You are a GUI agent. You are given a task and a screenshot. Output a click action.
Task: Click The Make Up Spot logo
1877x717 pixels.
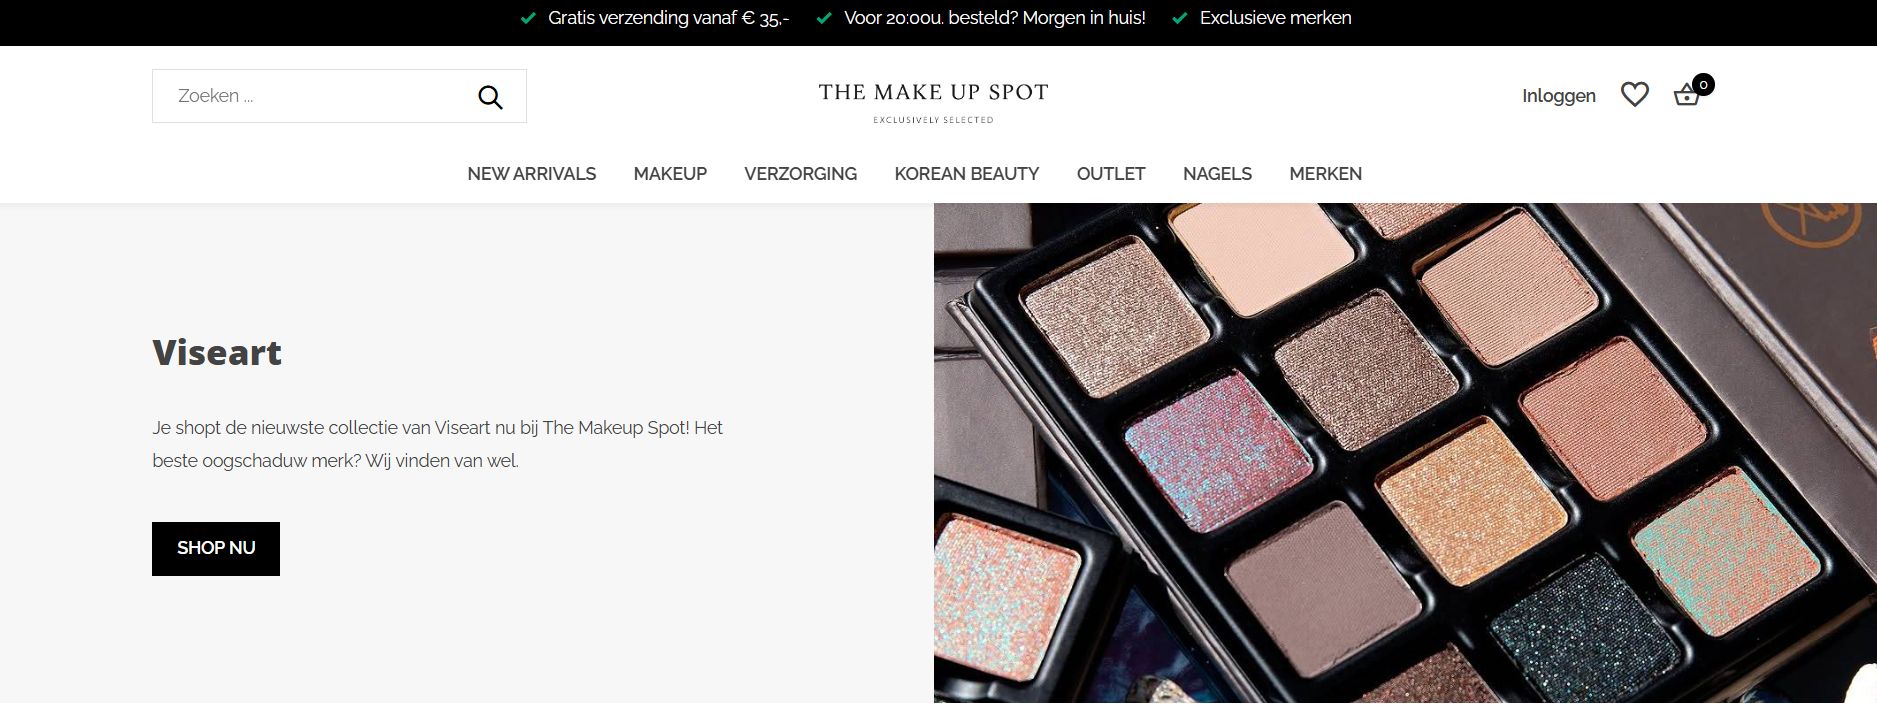pyautogui.click(x=933, y=102)
